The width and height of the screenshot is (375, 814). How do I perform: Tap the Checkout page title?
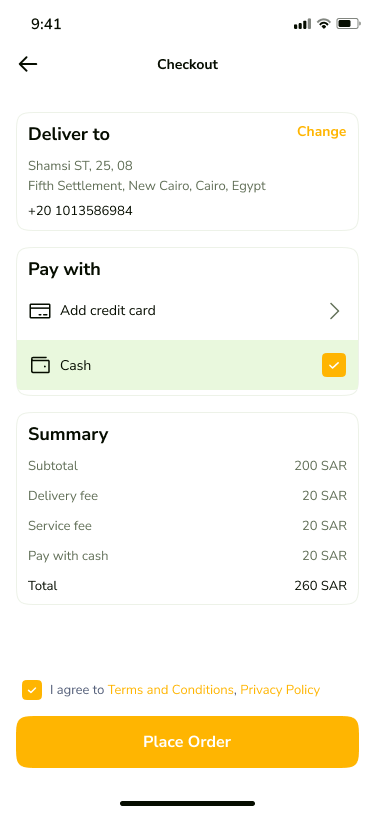188,64
